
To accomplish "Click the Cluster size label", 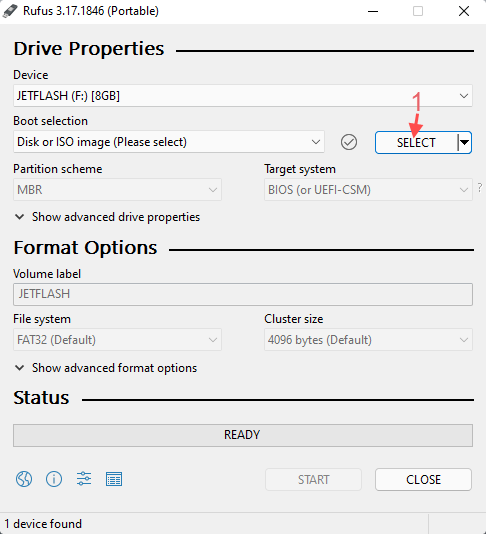I will (x=294, y=319).
